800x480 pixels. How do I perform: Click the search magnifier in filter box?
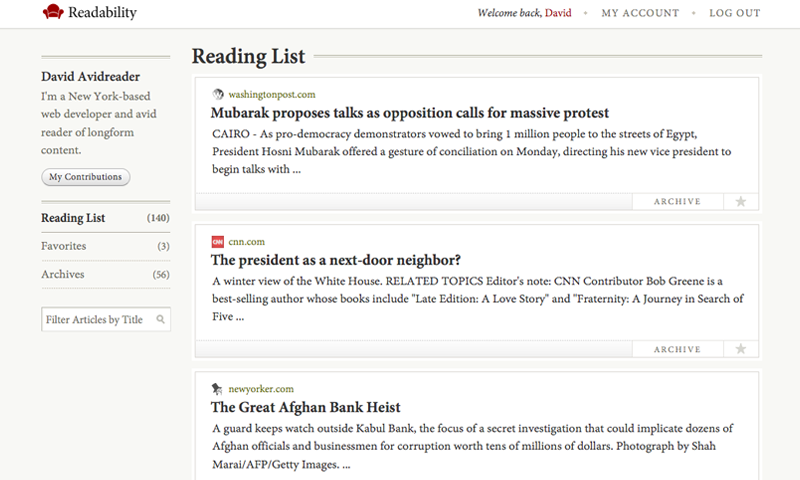pos(161,319)
